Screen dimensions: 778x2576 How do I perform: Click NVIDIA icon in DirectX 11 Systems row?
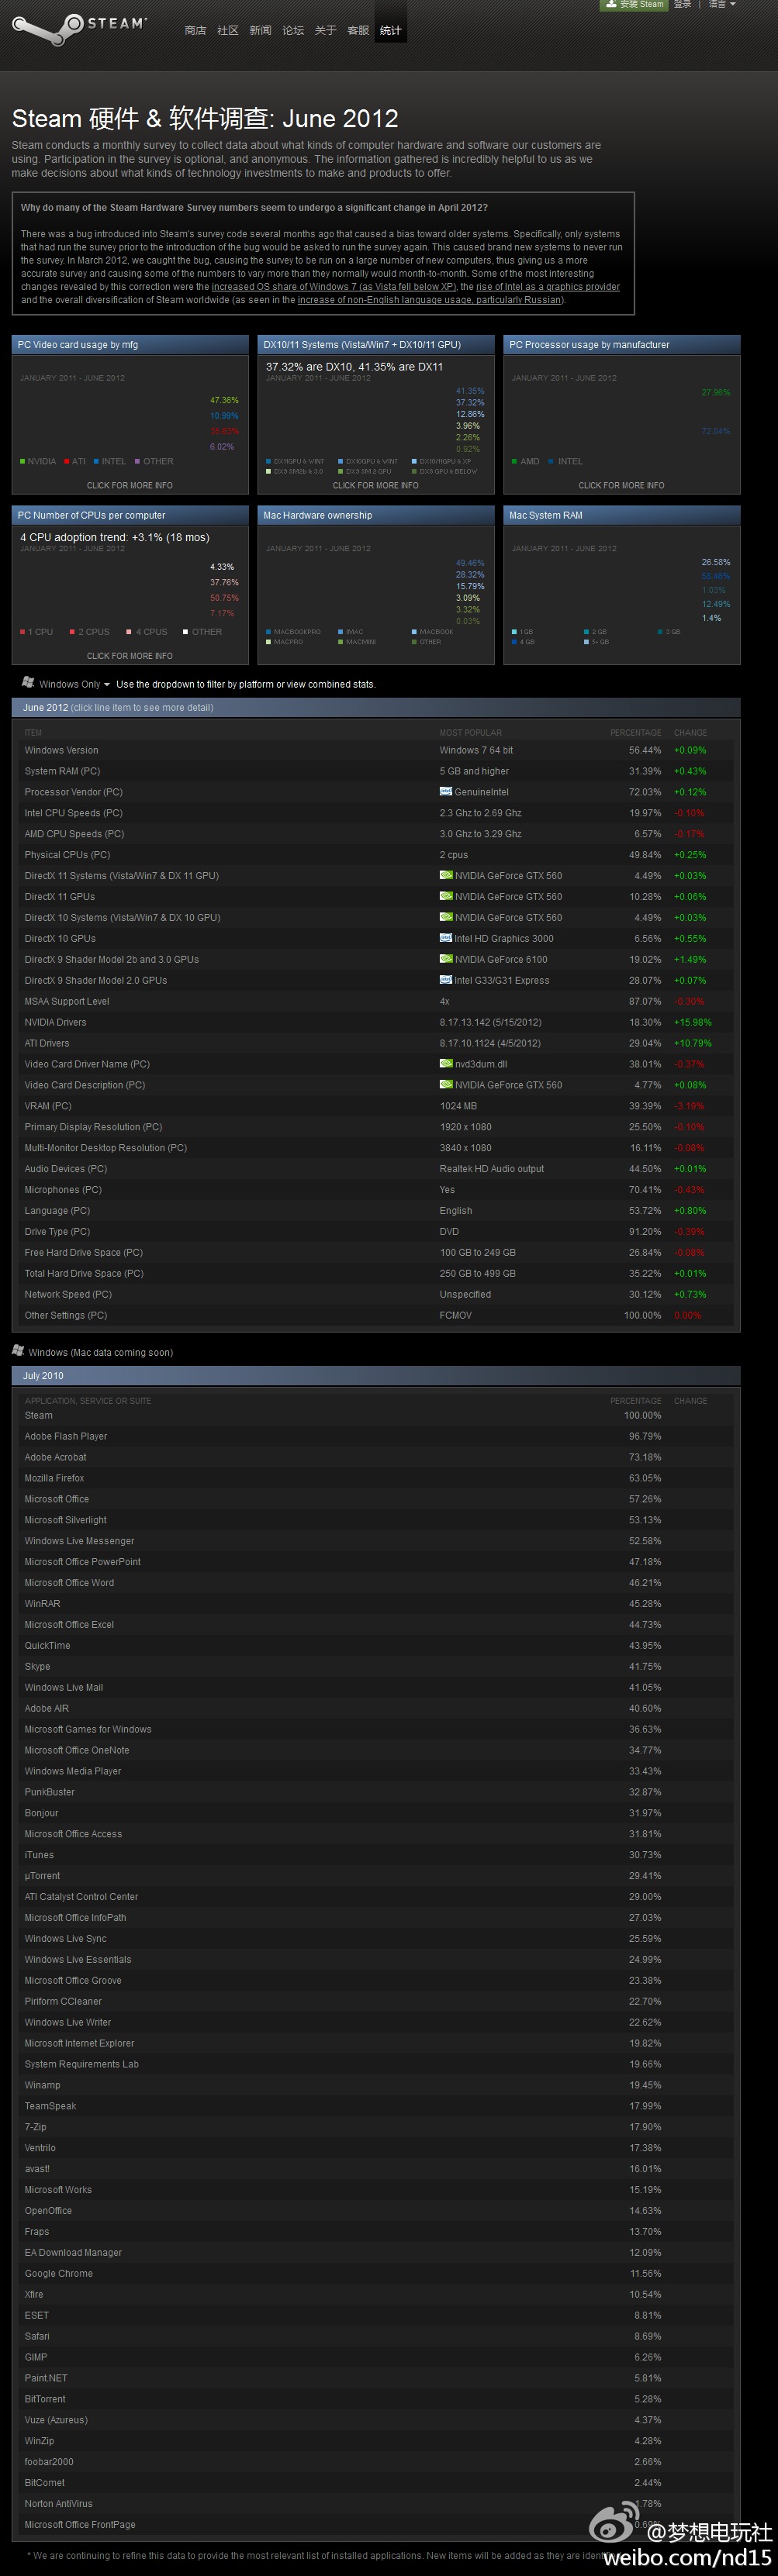(446, 875)
